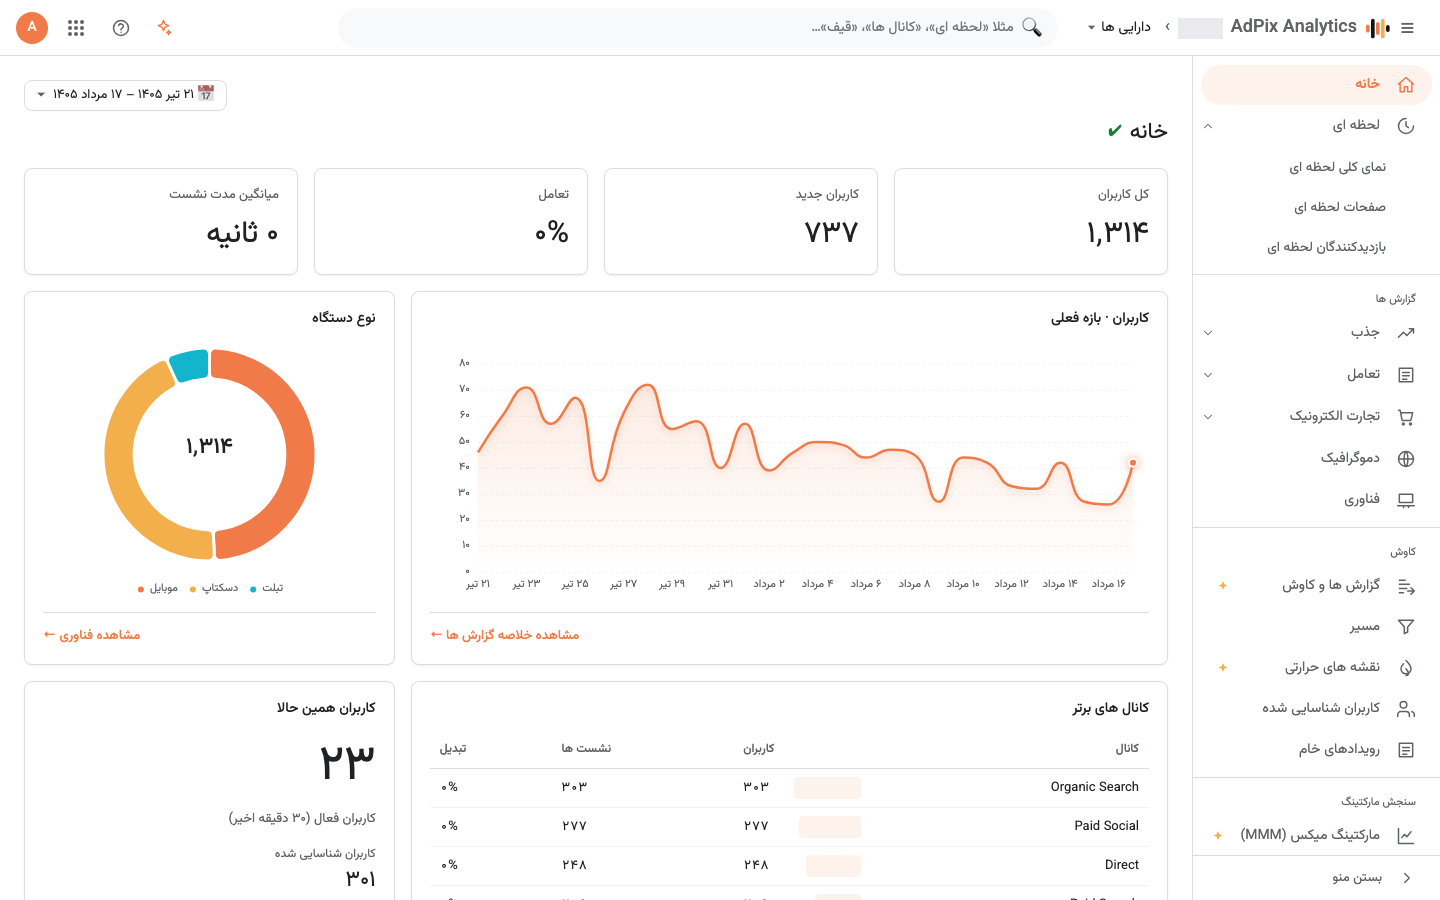Click the user icon for کاربران شناسایی شده

[1406, 709]
